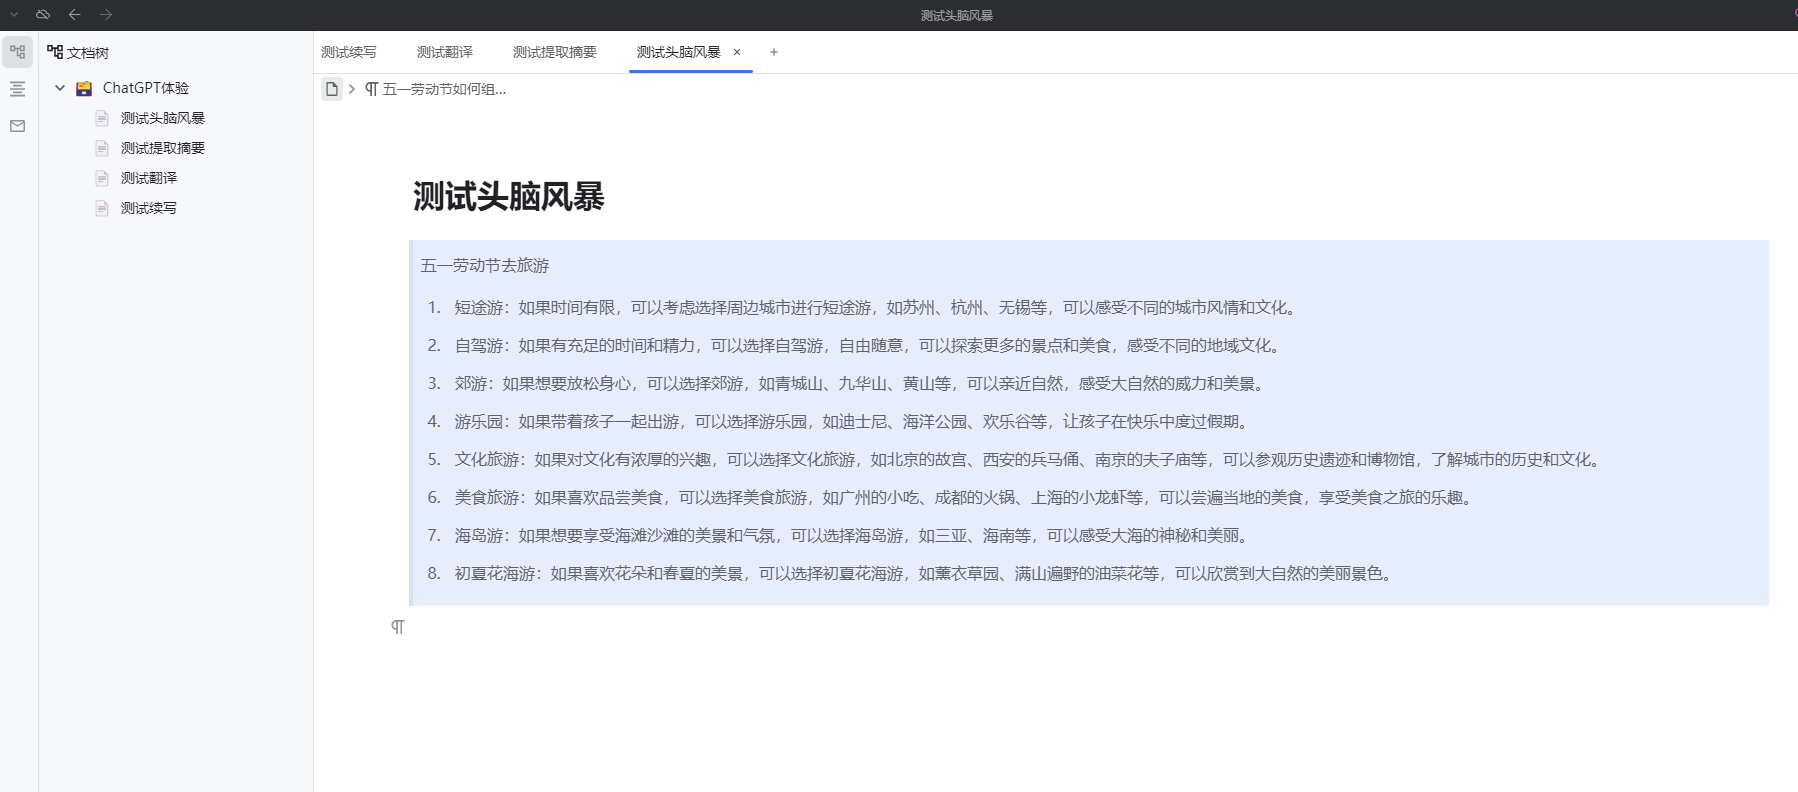Toggle the outline panel in left dock
The height and width of the screenshot is (792, 1798).
click(18, 89)
